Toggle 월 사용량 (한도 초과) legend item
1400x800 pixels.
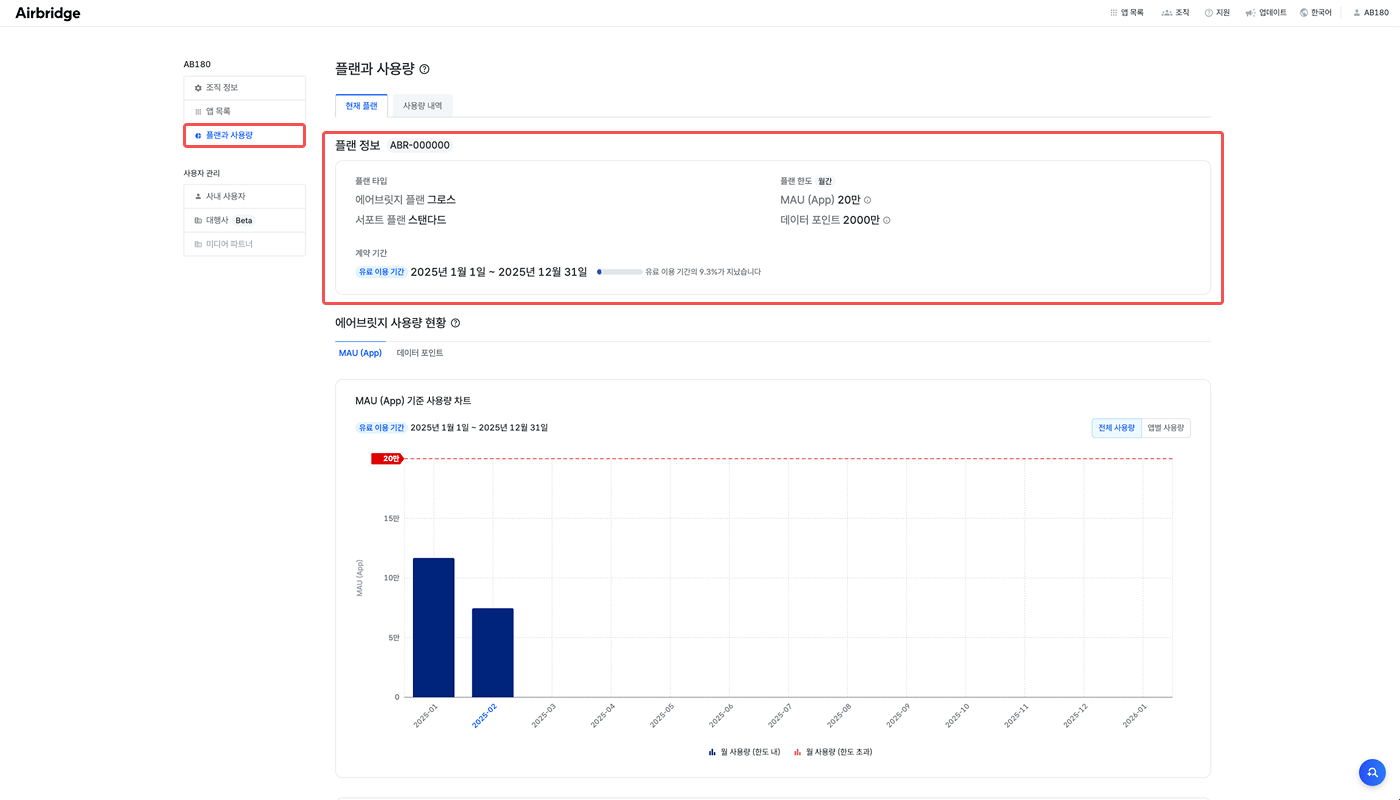click(833, 751)
